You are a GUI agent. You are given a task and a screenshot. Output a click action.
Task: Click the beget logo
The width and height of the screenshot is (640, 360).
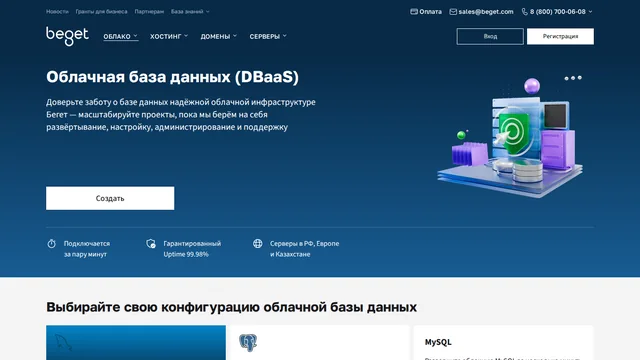point(67,36)
